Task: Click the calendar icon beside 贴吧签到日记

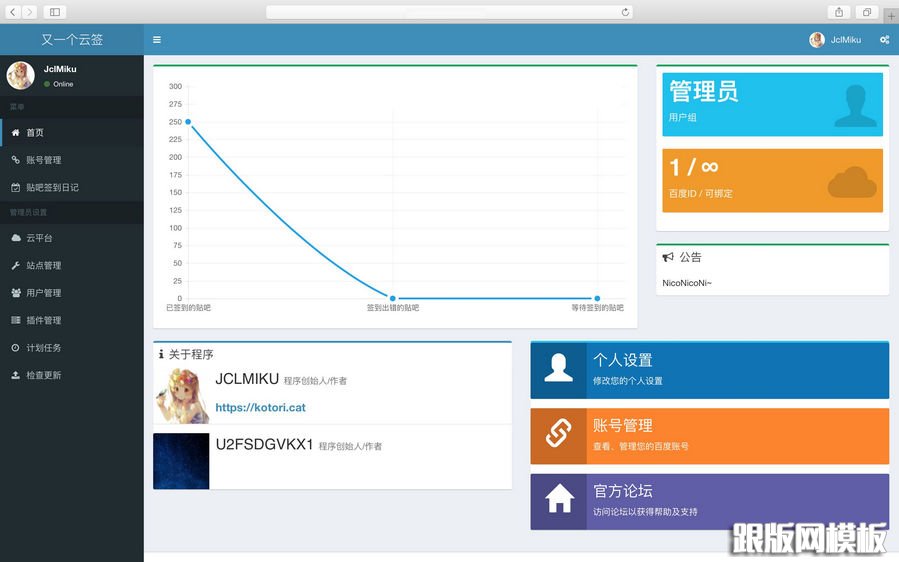Action: (15, 188)
